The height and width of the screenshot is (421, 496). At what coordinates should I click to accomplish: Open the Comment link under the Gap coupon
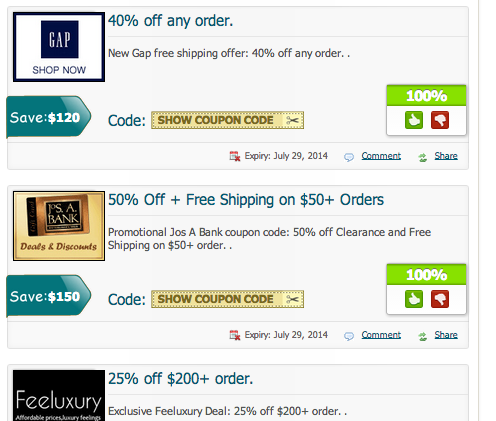(381, 156)
